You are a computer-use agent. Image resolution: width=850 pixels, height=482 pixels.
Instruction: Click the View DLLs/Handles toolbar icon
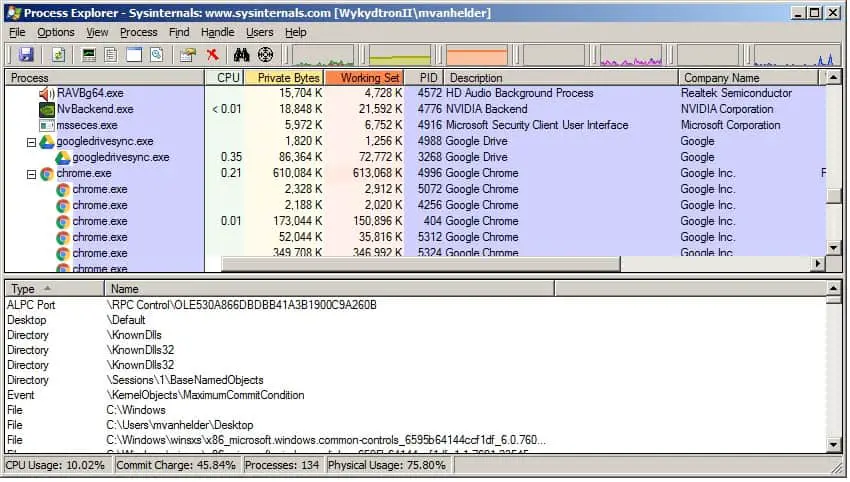[x=157, y=55]
